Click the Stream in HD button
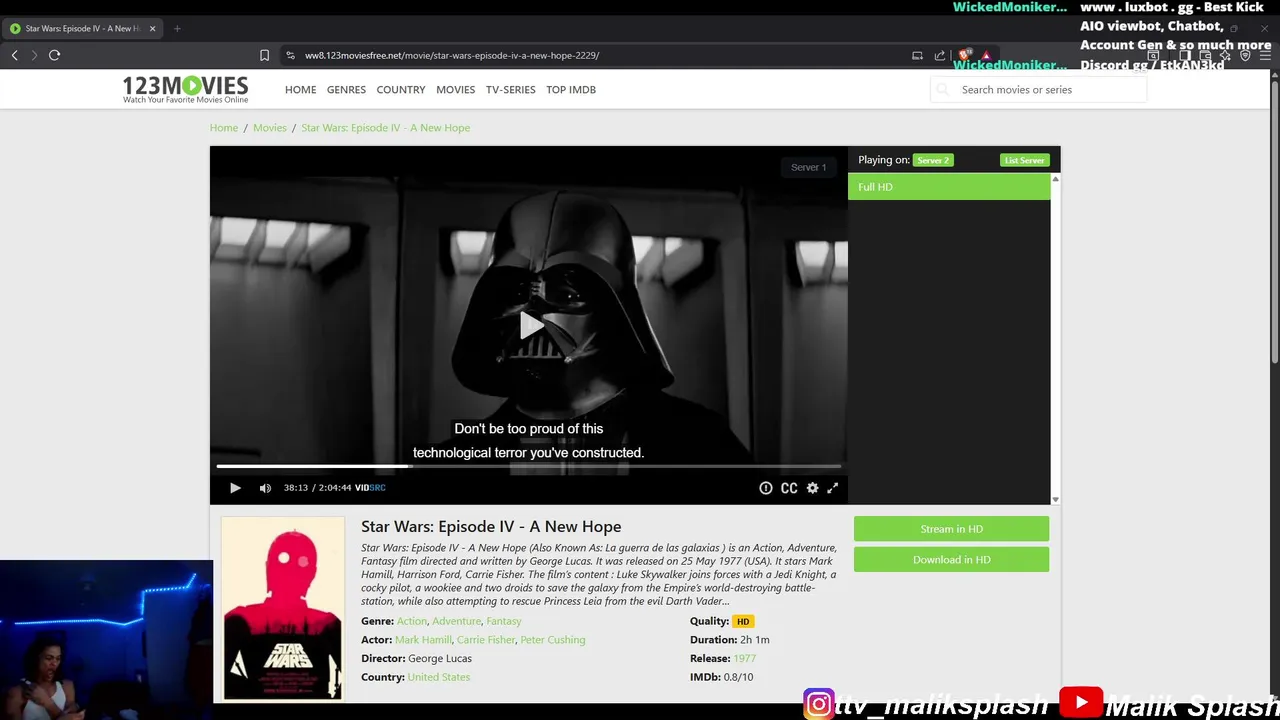The width and height of the screenshot is (1280, 720). [951, 529]
